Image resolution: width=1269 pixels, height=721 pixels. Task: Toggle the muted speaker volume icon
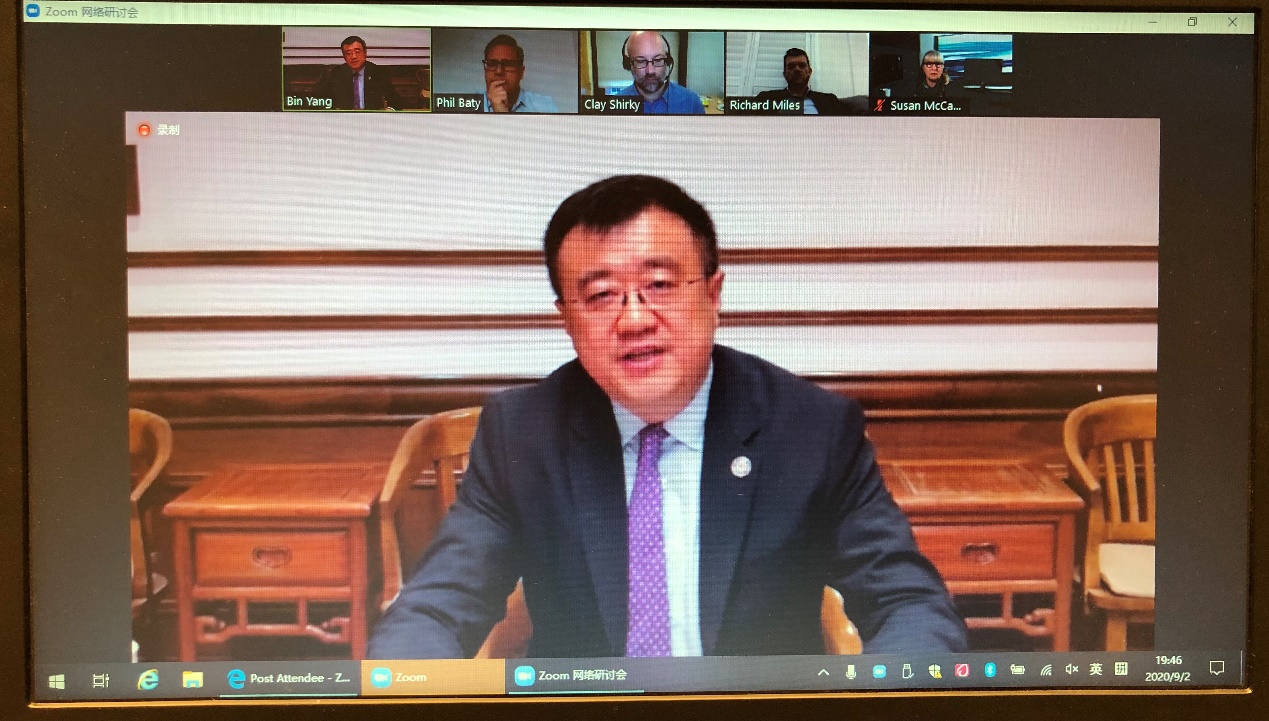(1072, 669)
